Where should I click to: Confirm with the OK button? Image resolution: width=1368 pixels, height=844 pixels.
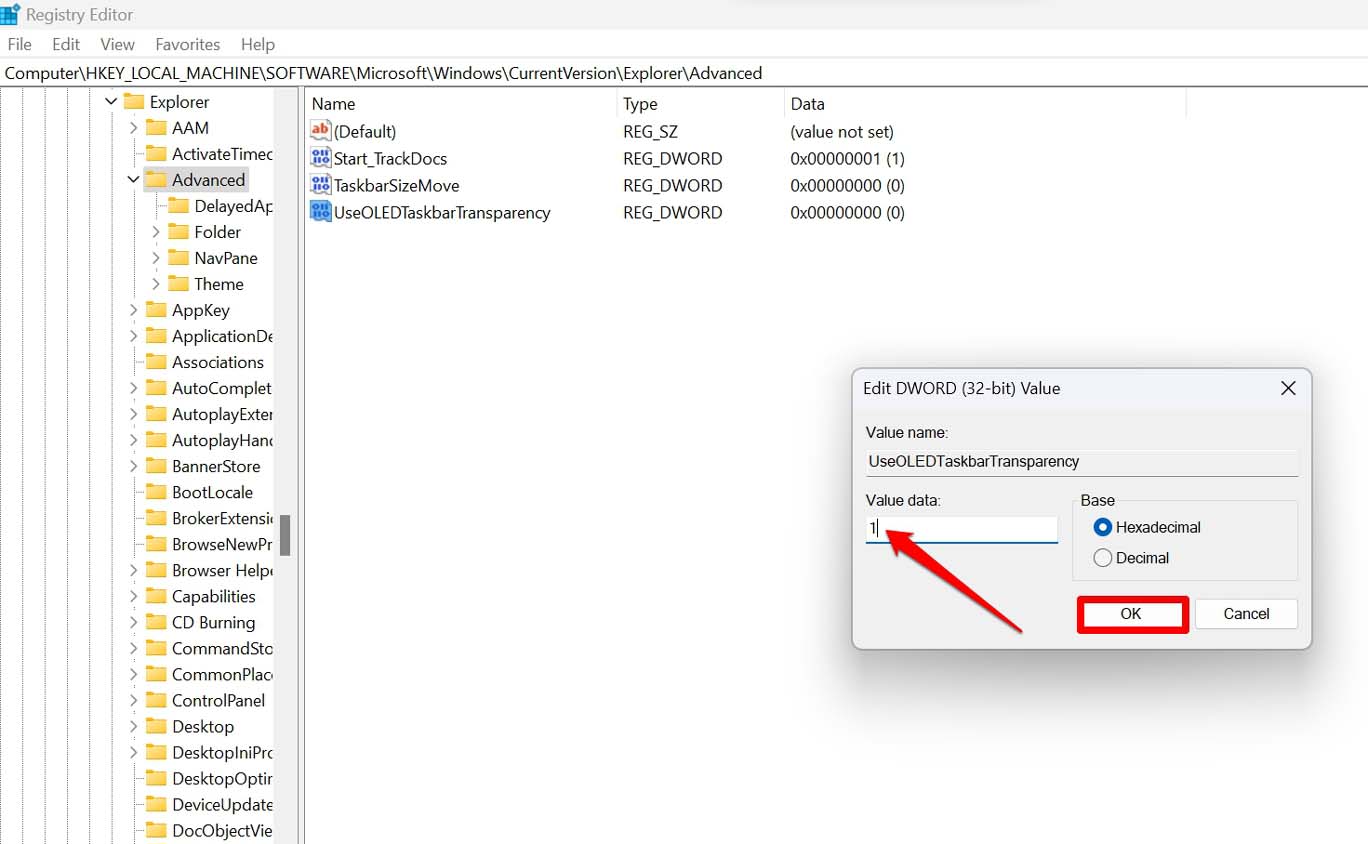pyautogui.click(x=1131, y=613)
